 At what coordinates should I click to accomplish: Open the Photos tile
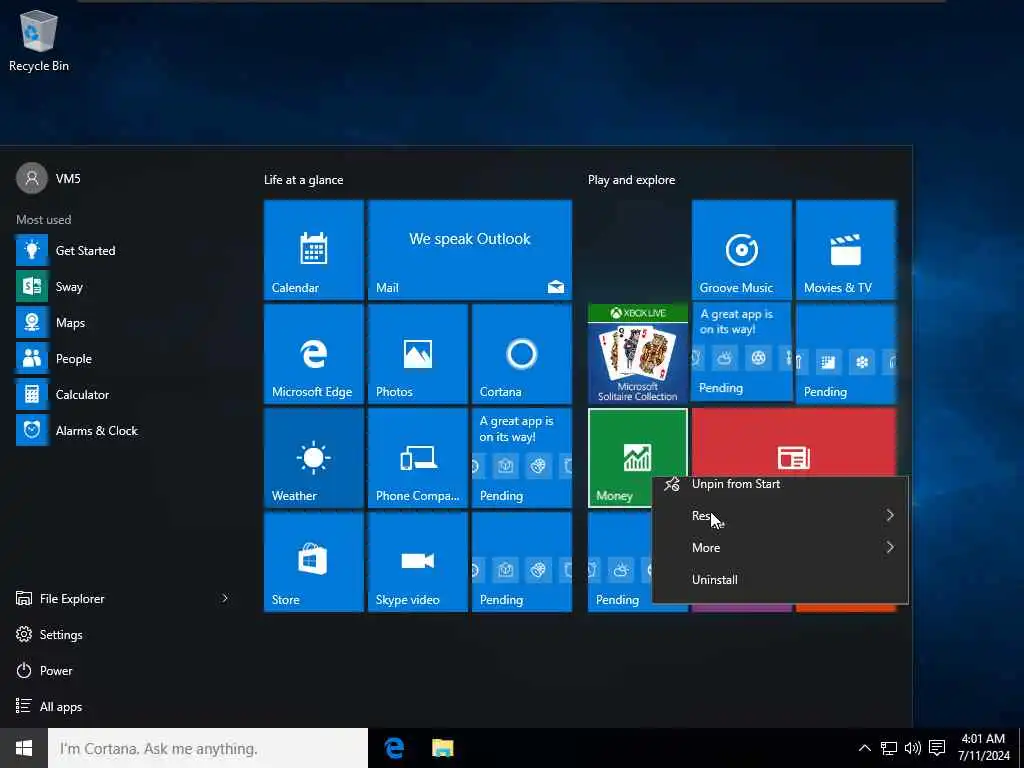[417, 354]
